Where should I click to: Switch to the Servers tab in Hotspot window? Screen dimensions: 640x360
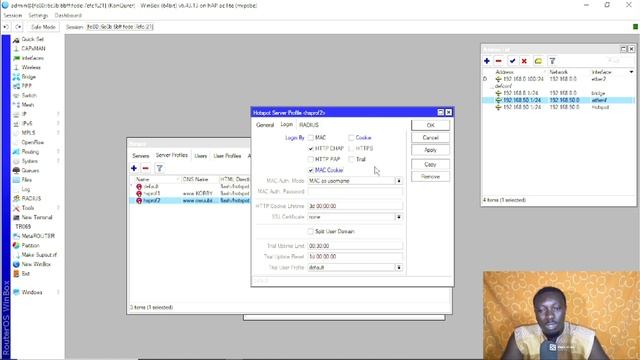[140, 156]
